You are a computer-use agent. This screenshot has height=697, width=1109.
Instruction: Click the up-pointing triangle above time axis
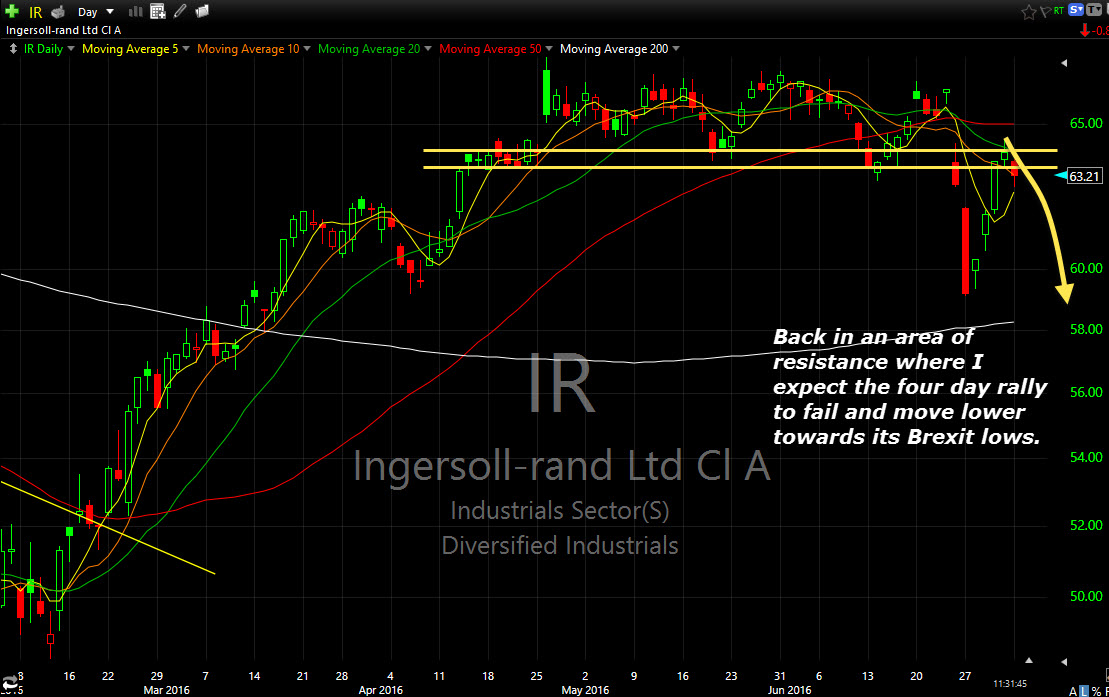pos(1029,660)
